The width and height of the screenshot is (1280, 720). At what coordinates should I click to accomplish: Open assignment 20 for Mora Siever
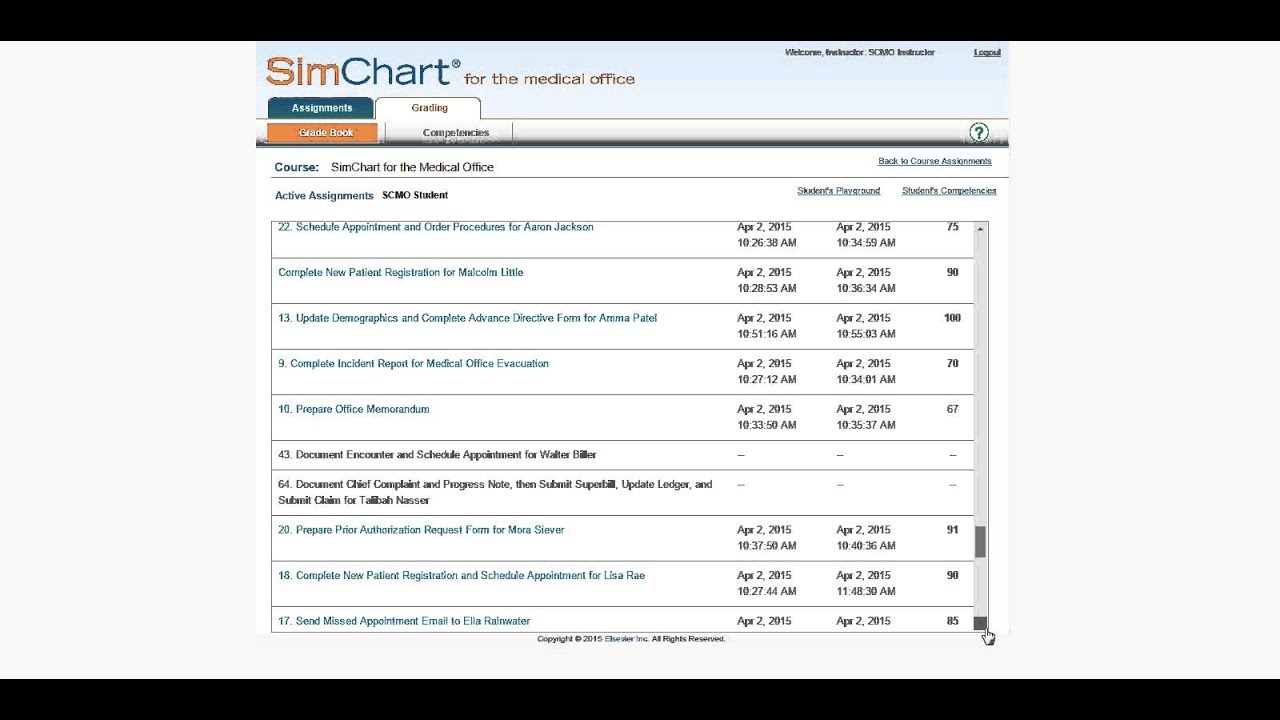tap(421, 530)
